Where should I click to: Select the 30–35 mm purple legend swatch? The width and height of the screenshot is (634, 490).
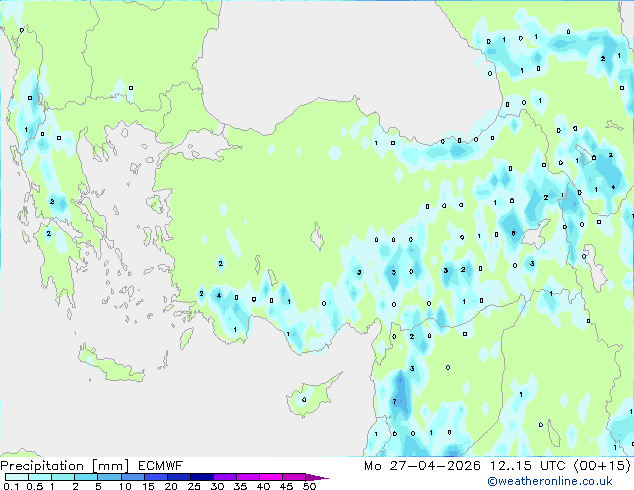click(x=224, y=477)
